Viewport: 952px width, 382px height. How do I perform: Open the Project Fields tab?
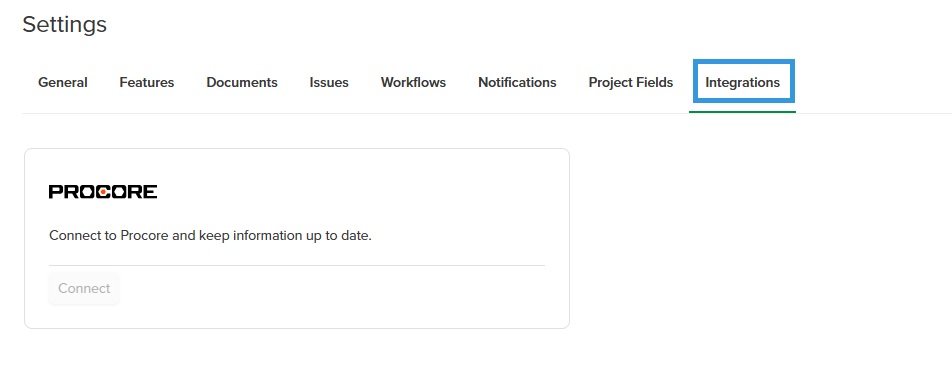point(631,83)
